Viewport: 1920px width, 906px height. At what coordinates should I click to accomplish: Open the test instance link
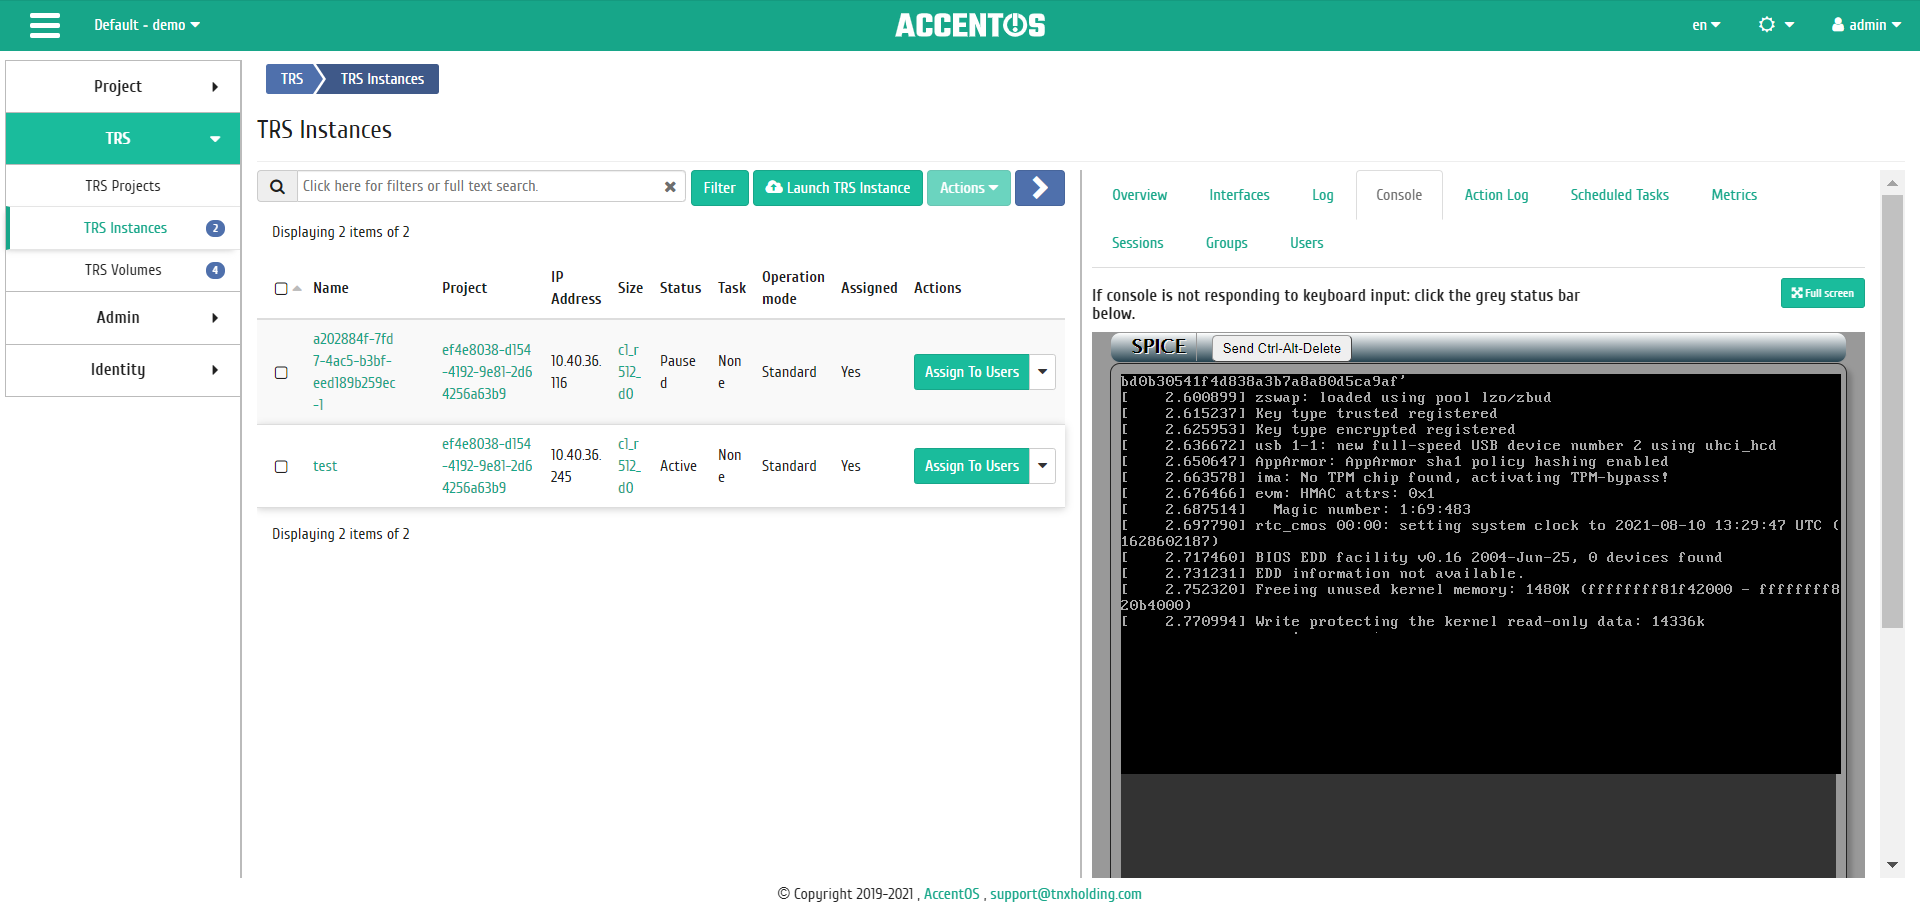point(325,466)
